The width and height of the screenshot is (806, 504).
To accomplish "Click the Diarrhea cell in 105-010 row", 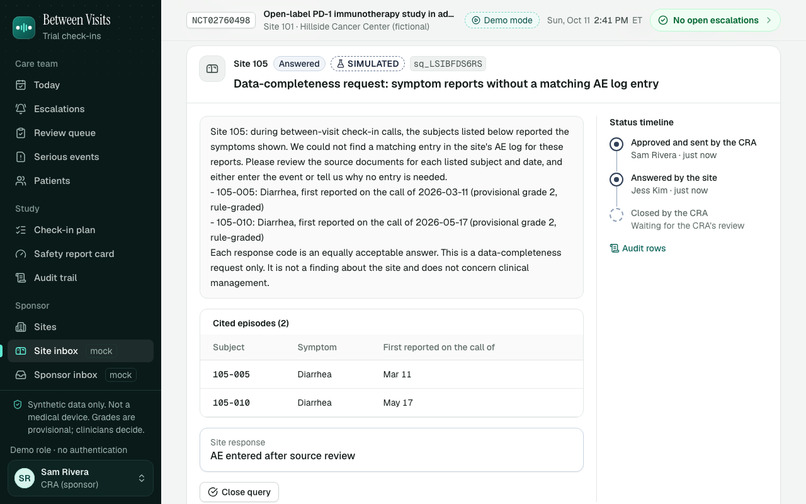I will [315, 403].
